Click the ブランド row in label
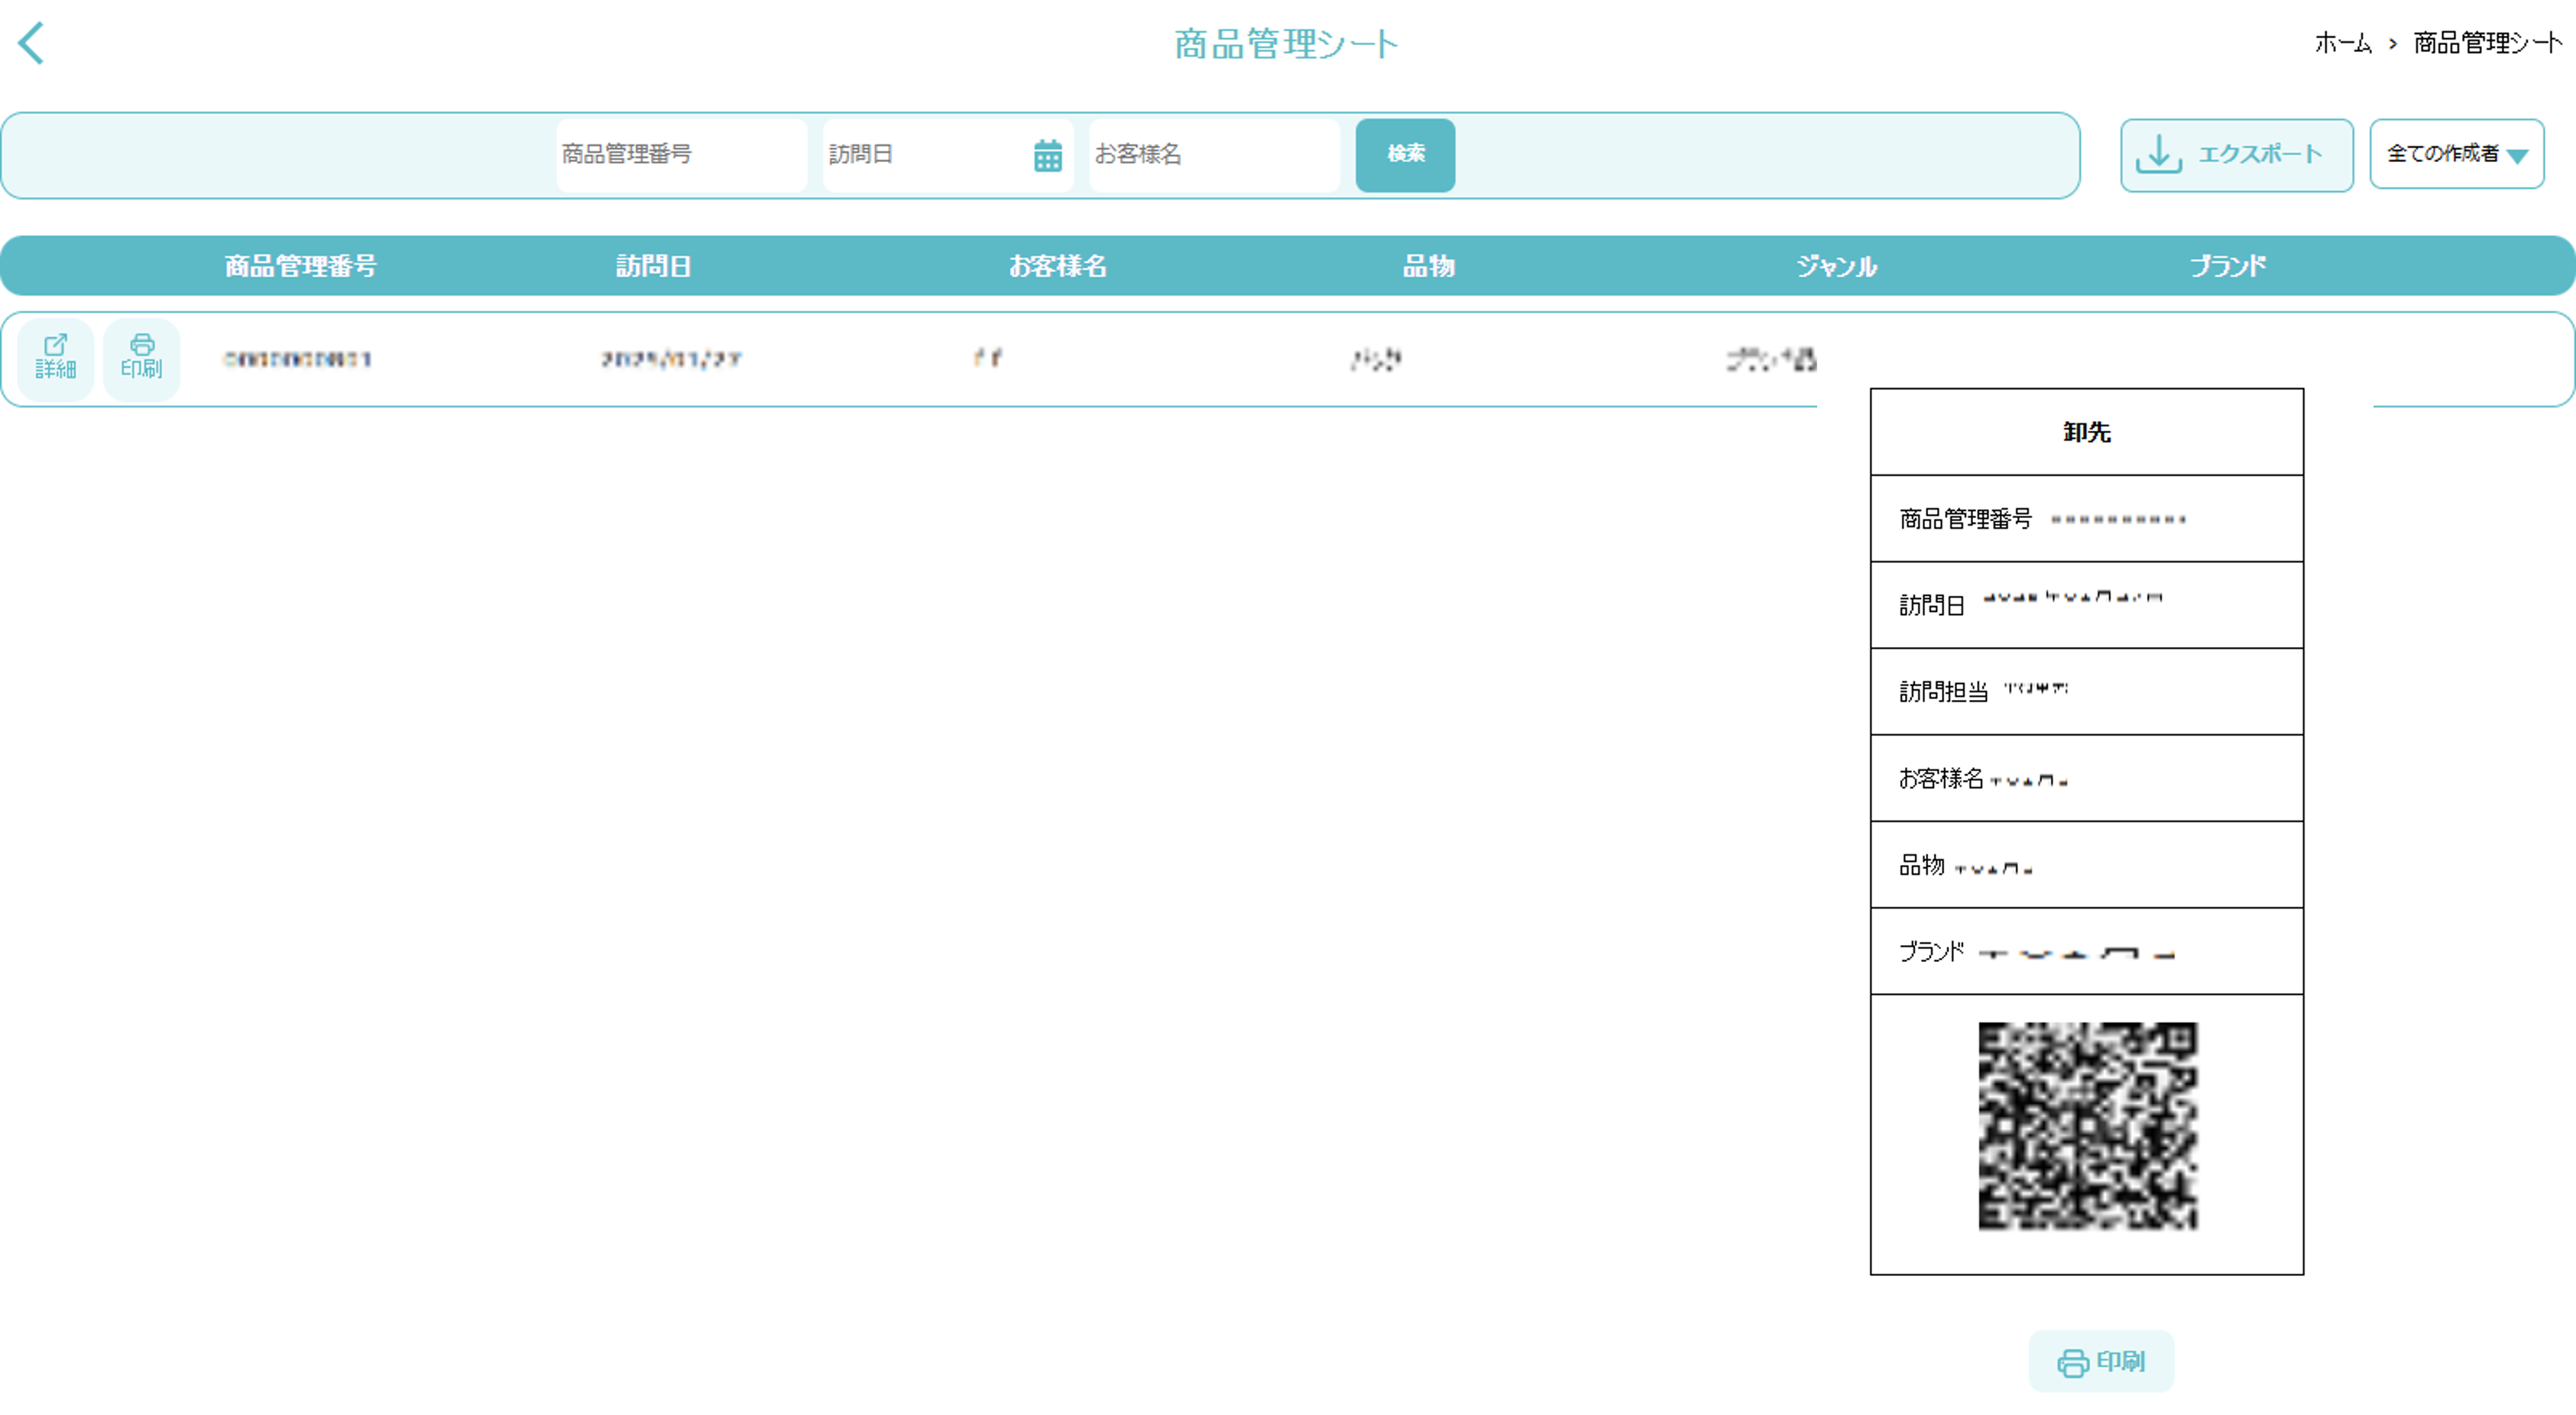This screenshot has width=2576, height=1415. [x=2086, y=951]
